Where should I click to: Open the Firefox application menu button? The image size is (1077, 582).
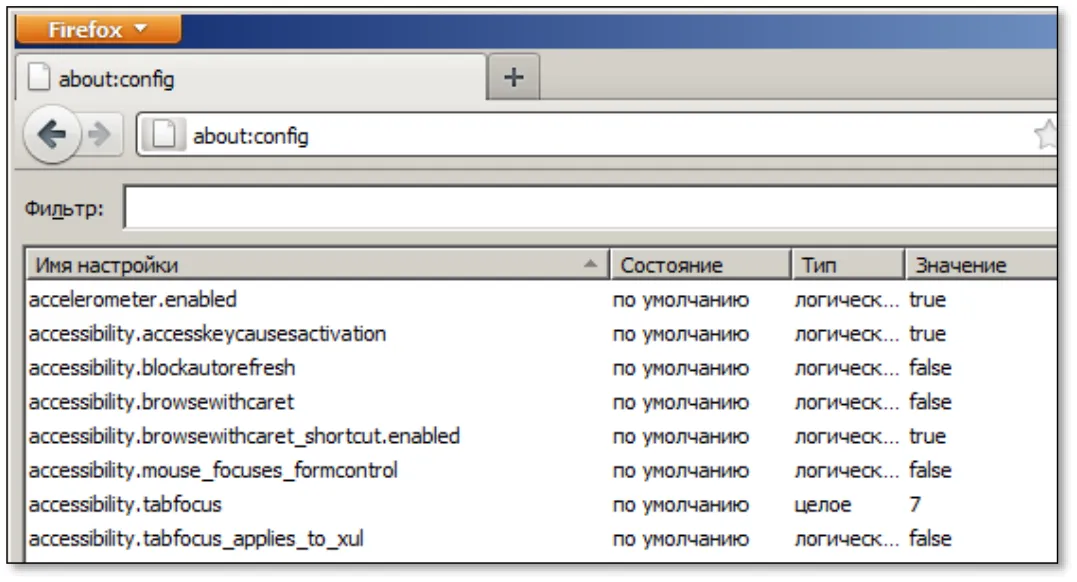pos(98,30)
